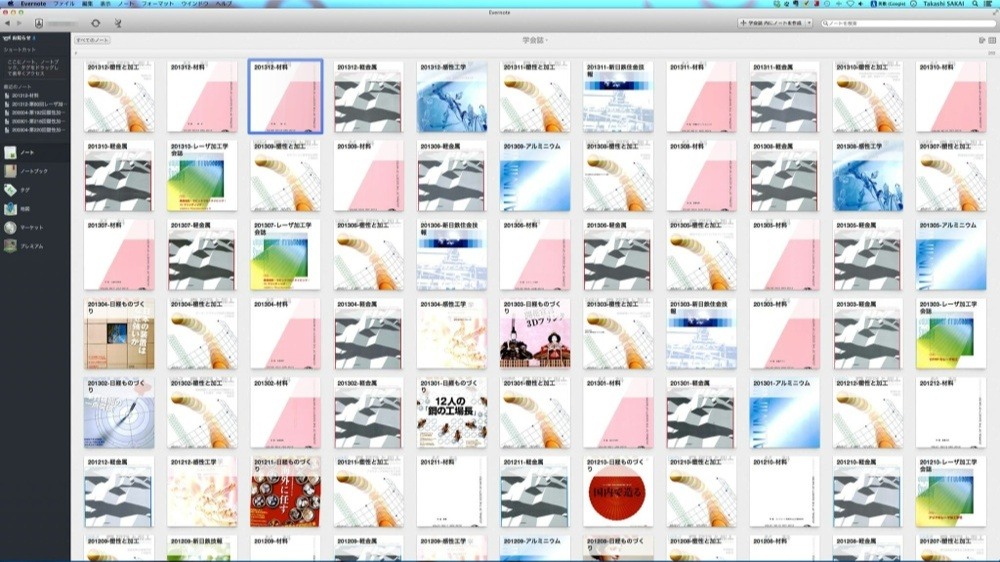Go forward with the right arrow
Viewport: 1000px width, 562px height.
point(18,23)
